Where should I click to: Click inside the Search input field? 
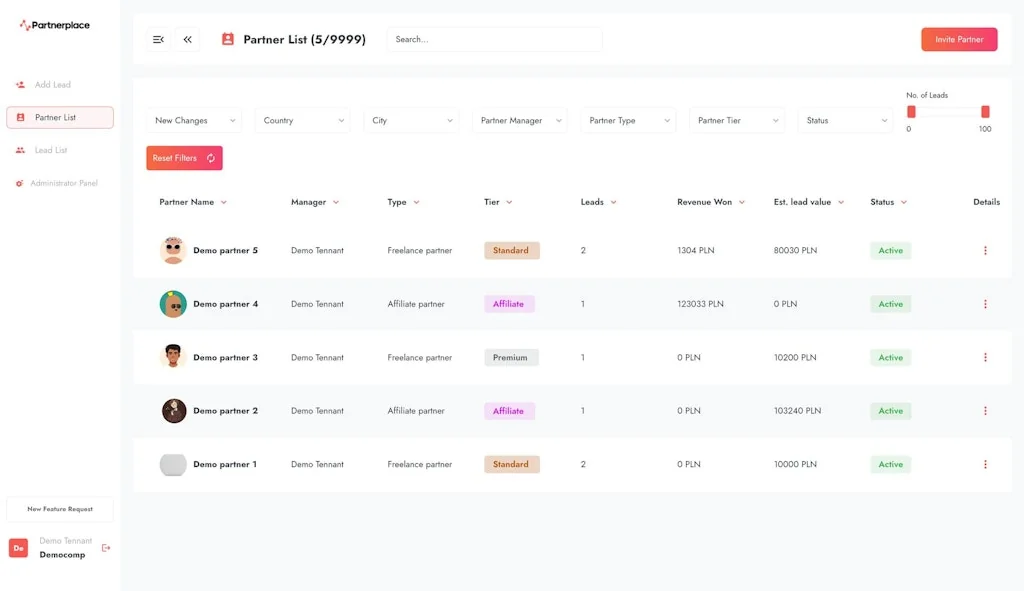pyautogui.click(x=493, y=39)
